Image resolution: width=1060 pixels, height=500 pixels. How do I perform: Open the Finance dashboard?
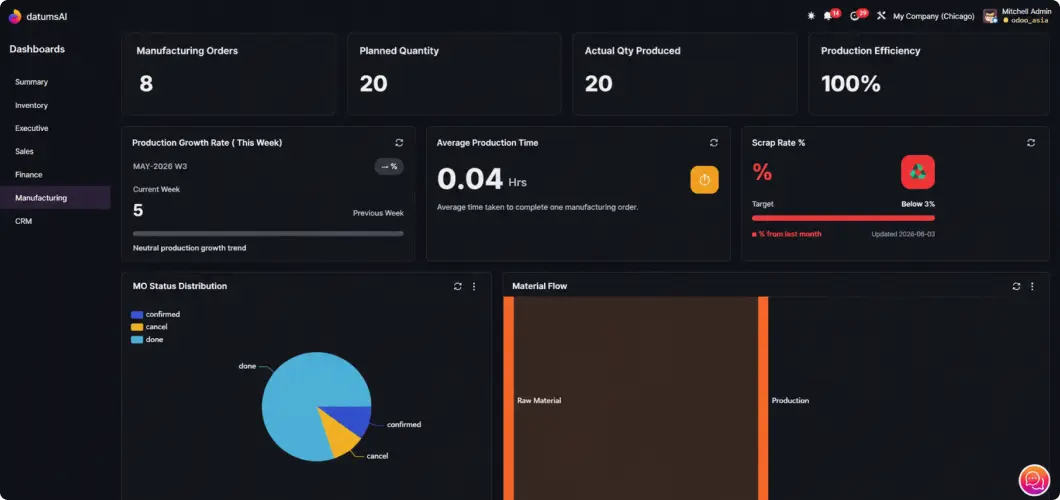pyautogui.click(x=29, y=174)
